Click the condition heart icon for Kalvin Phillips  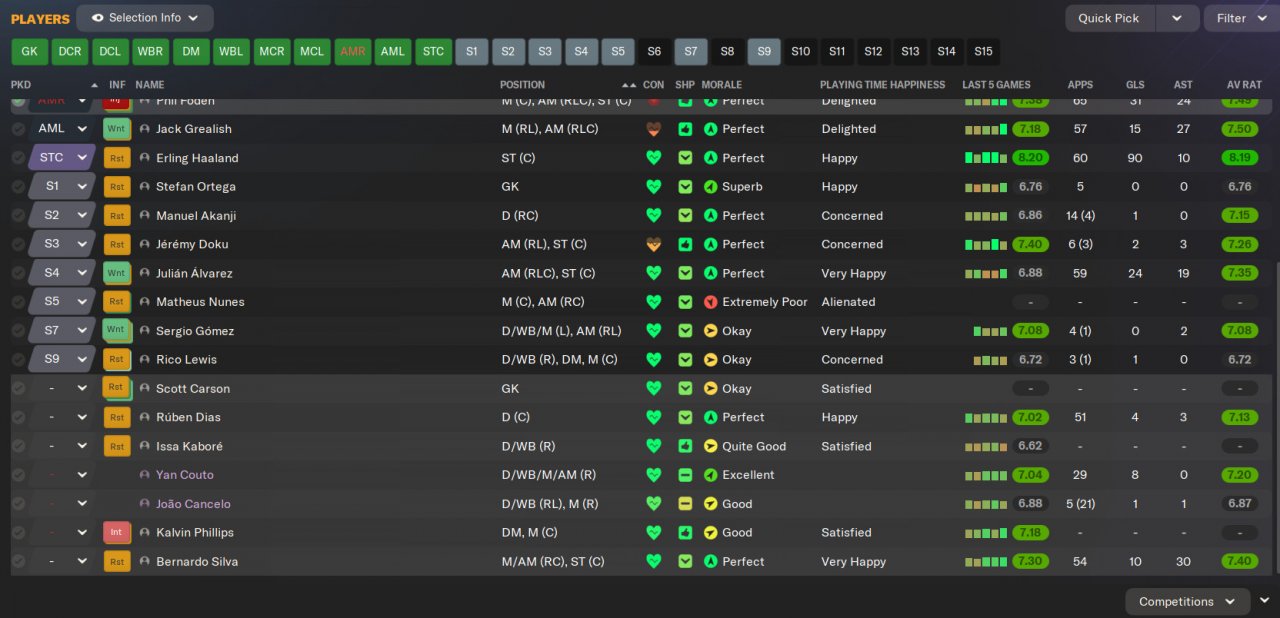(654, 533)
